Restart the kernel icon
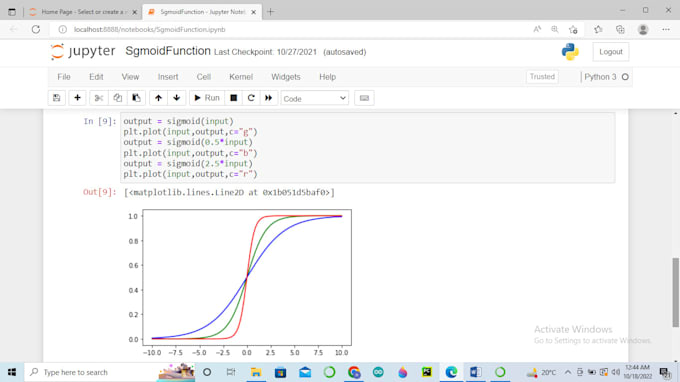 [x=251, y=98]
